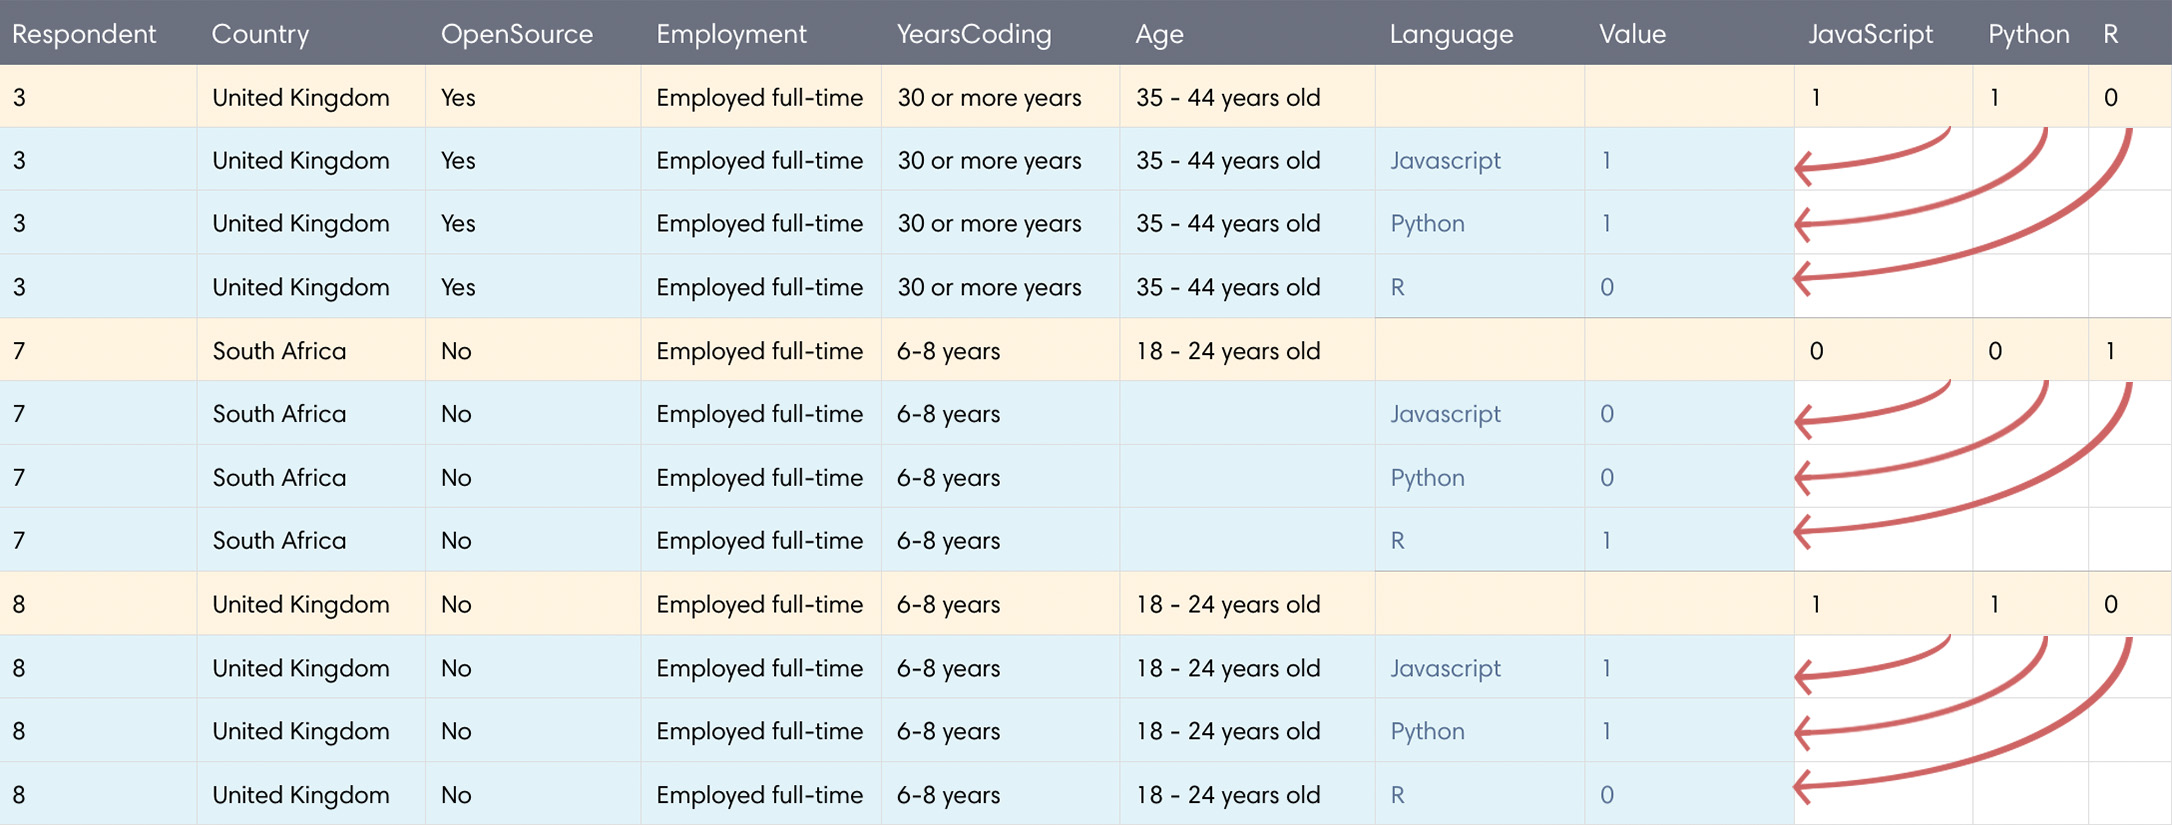Click Python count 0 in respondent 7's orange row

(x=1995, y=351)
